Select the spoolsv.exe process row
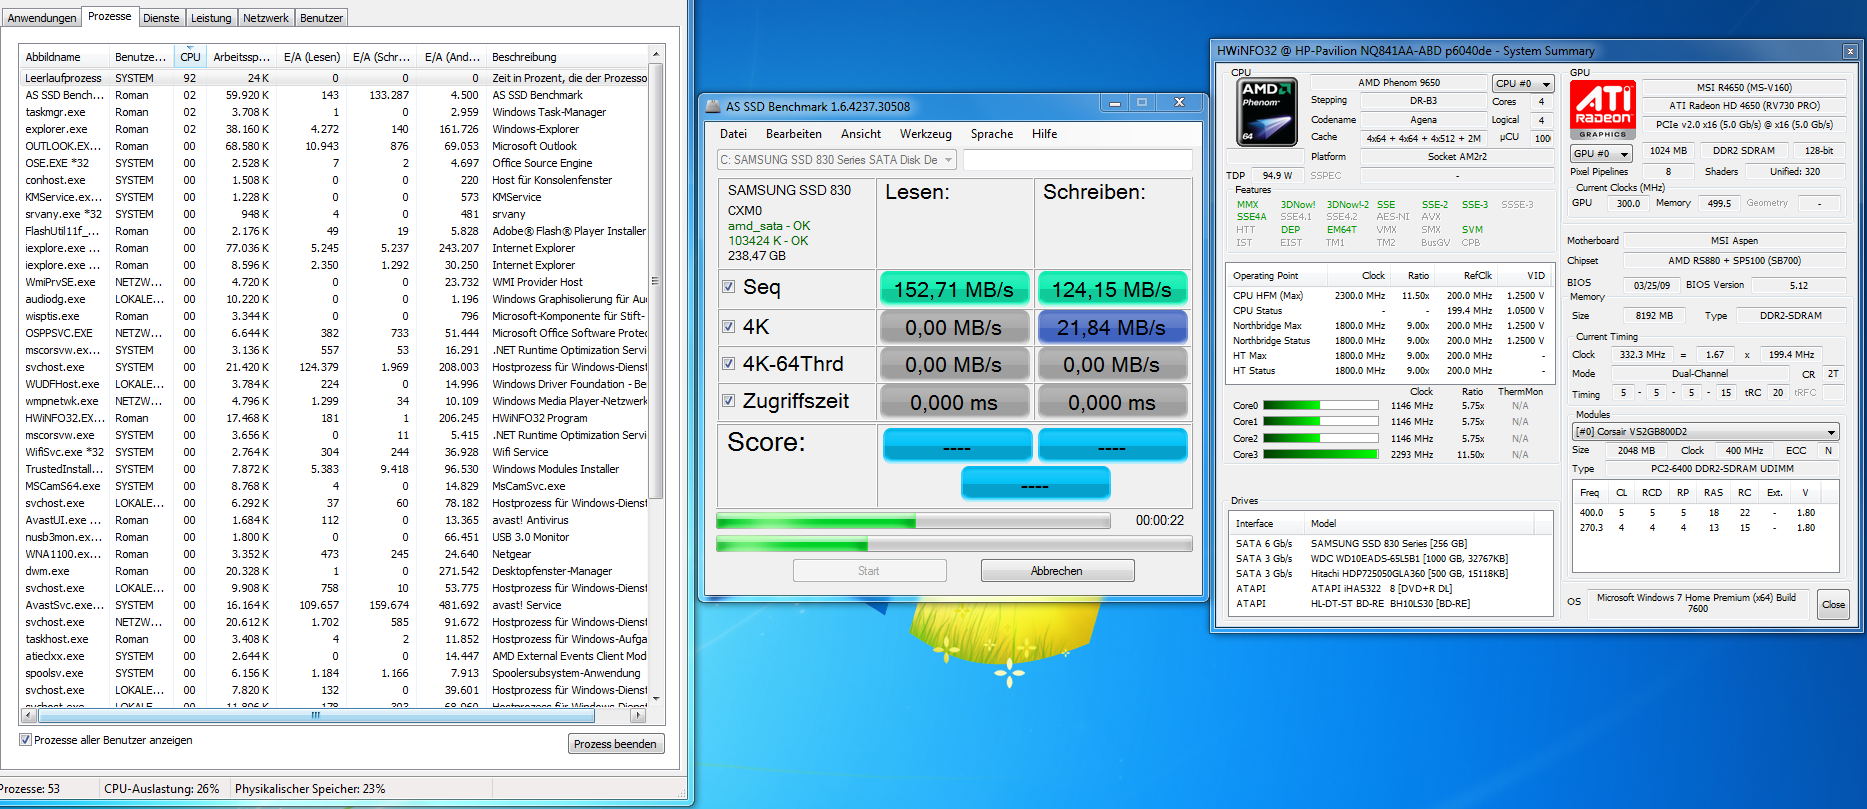Viewport: 1867px width, 809px height. [334, 673]
